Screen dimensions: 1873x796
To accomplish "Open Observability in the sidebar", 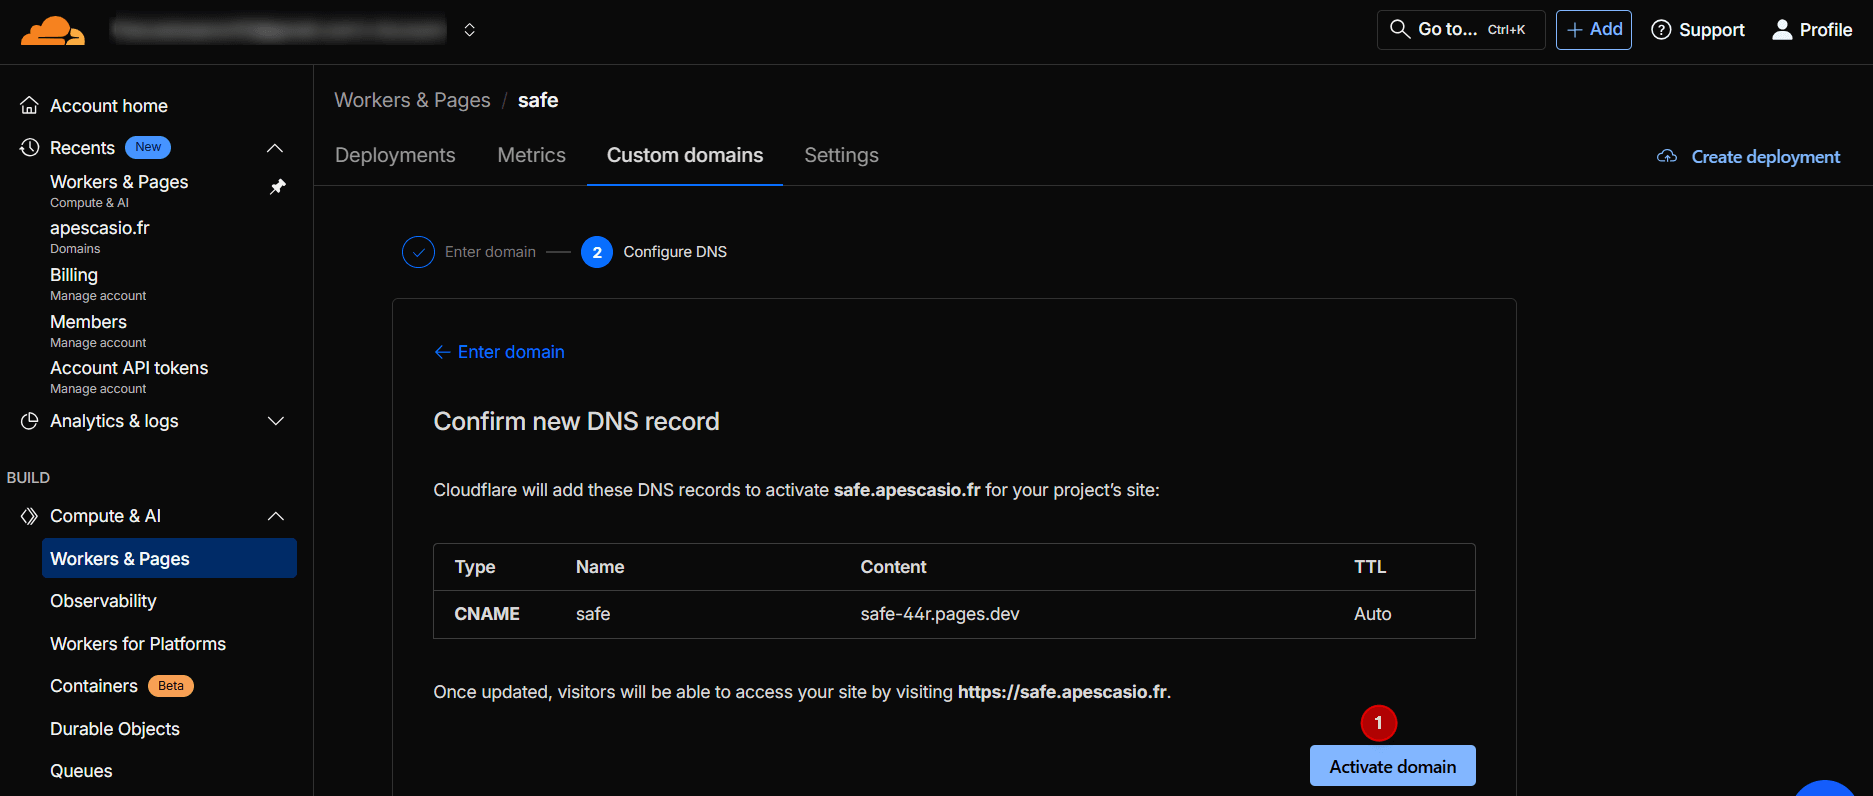I will tap(103, 601).
